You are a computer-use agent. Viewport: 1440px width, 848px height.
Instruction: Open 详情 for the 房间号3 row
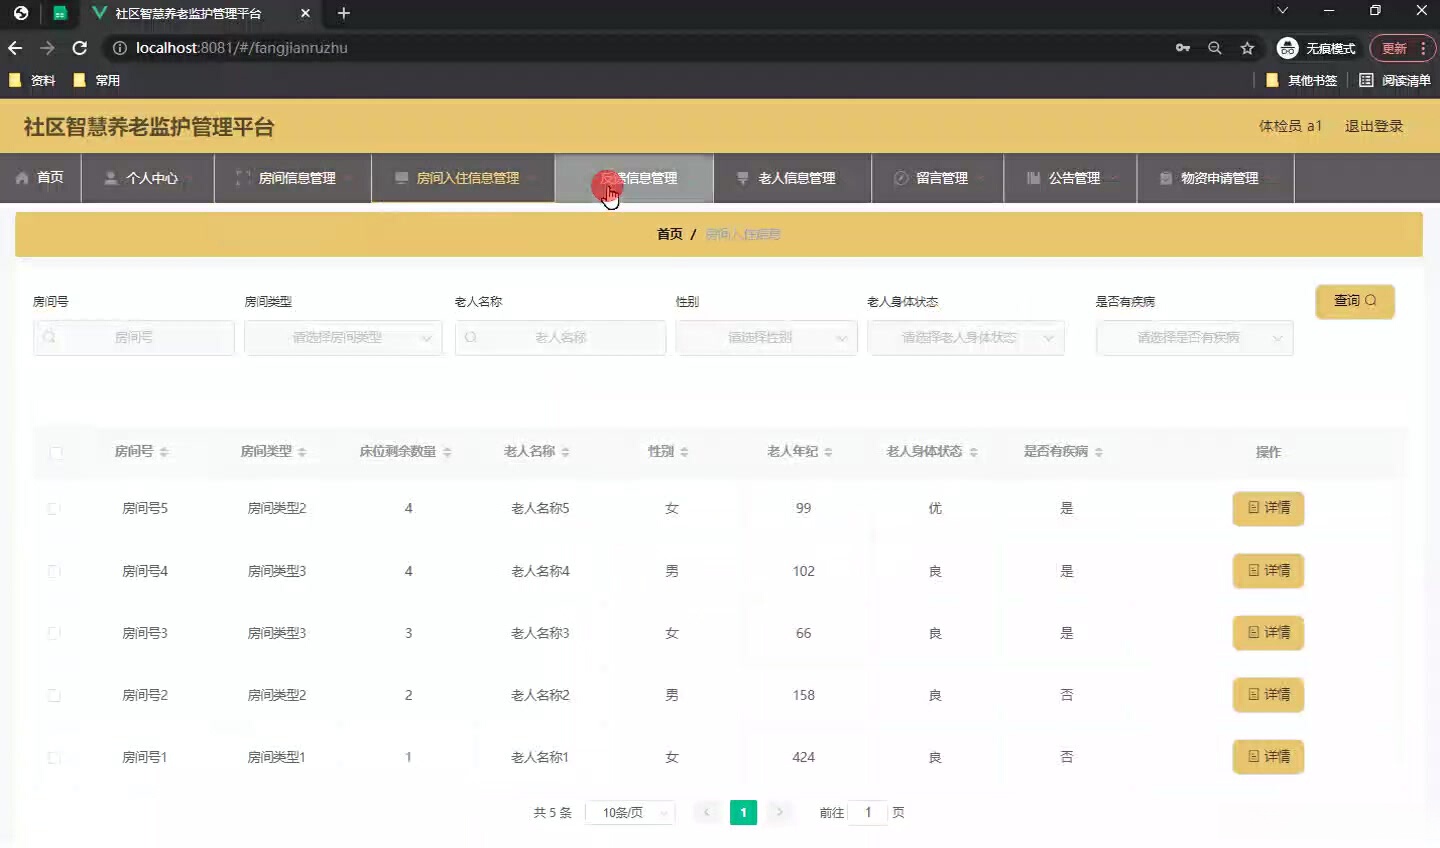click(x=1268, y=632)
